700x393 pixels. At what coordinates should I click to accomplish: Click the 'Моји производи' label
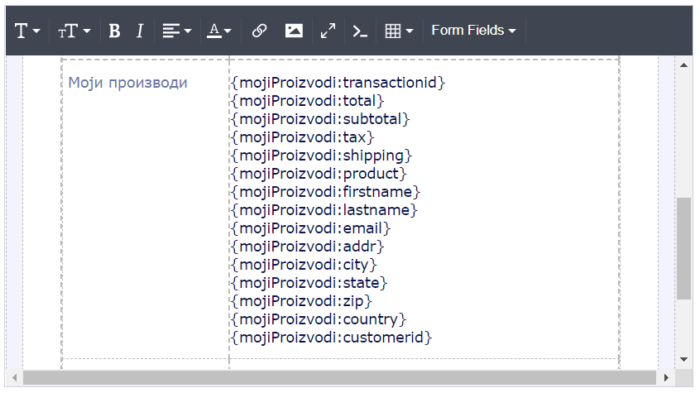tap(128, 83)
